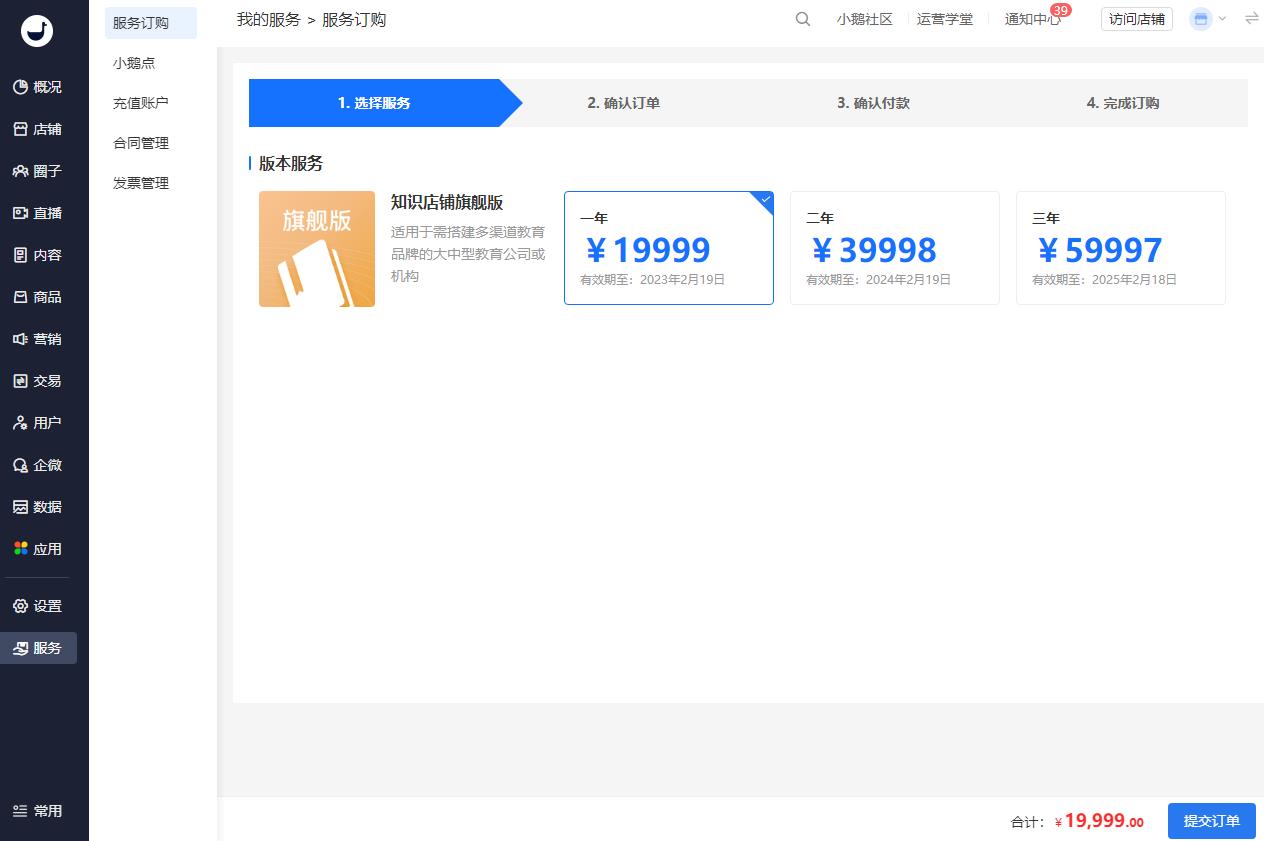The width and height of the screenshot is (1264, 841).
Task: Click the Xiaoe logo at sidebar top
Action: [37, 31]
